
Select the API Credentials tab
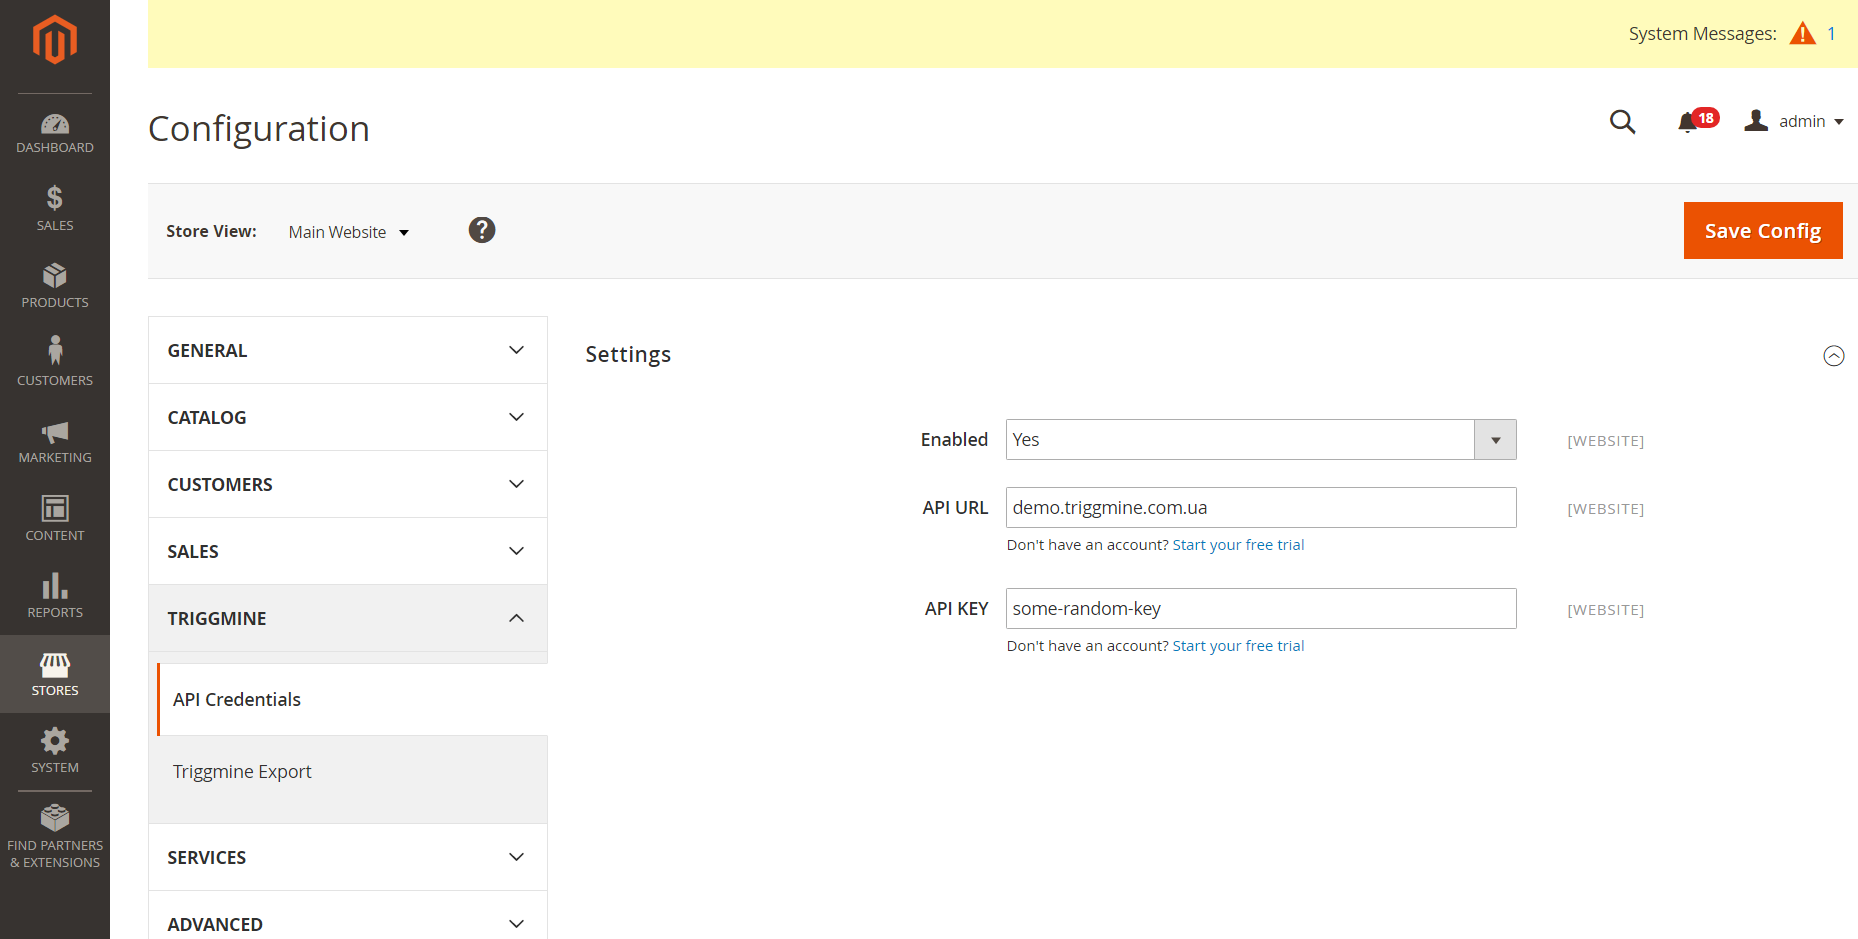tap(352, 700)
